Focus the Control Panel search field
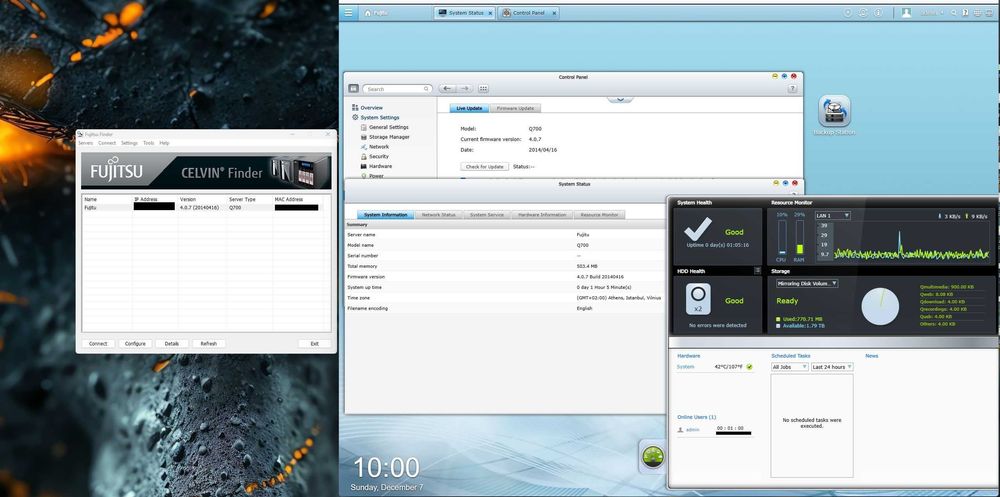Image resolution: width=1000 pixels, height=497 pixels. tap(398, 89)
